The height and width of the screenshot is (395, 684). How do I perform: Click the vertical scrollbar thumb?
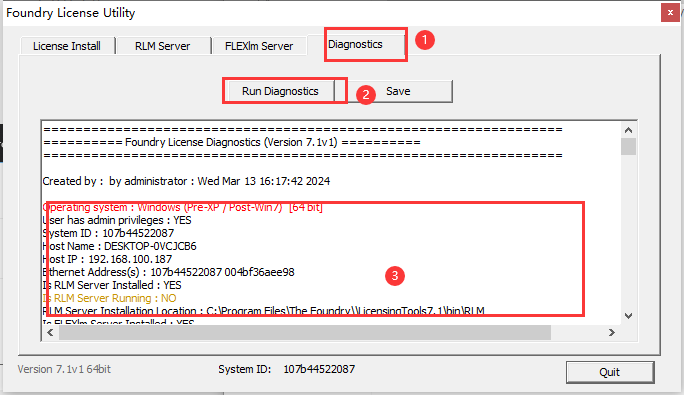point(628,146)
